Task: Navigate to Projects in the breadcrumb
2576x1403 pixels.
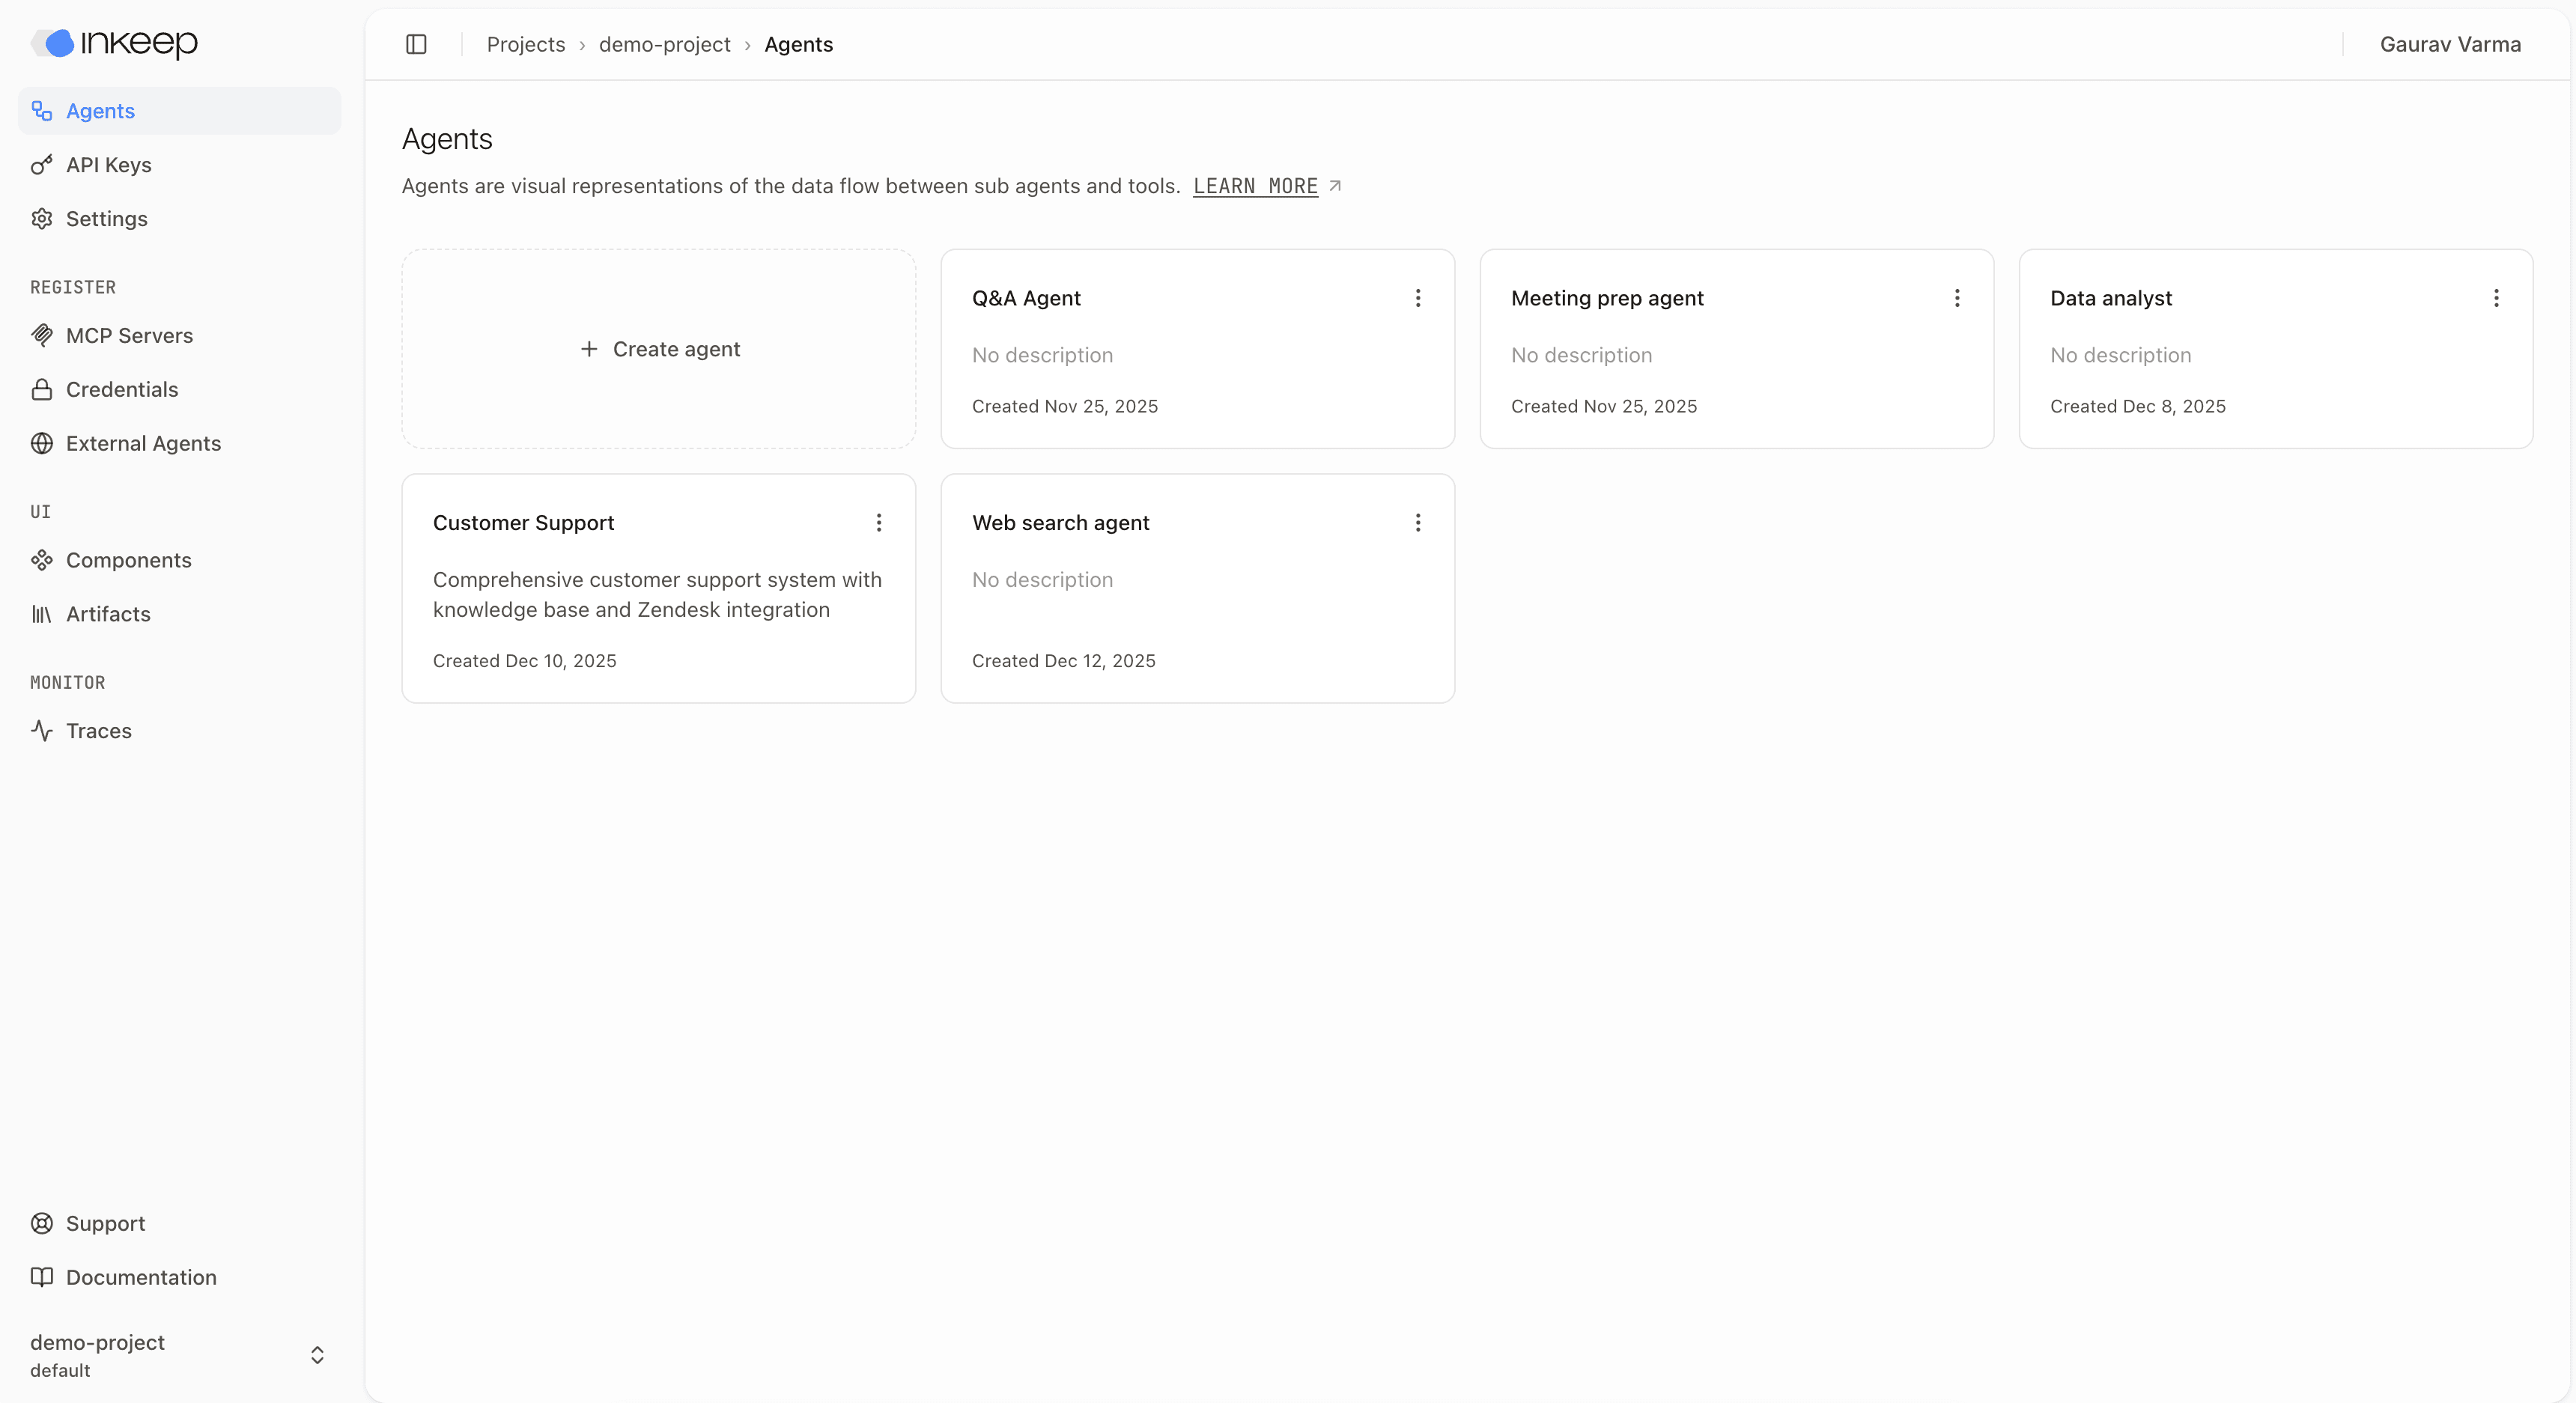Action: click(x=526, y=44)
